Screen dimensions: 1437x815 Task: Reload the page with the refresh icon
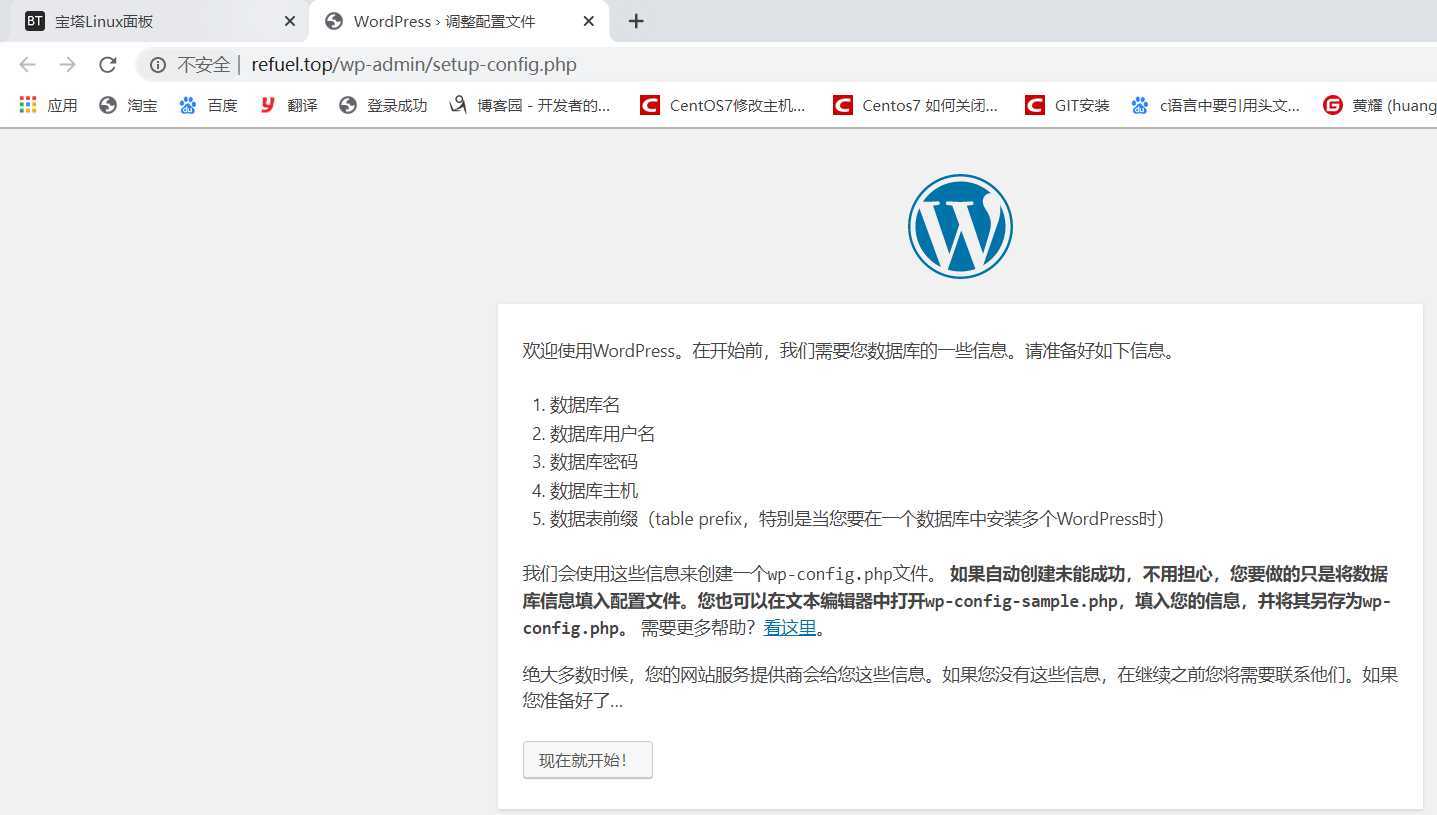pyautogui.click(x=108, y=65)
